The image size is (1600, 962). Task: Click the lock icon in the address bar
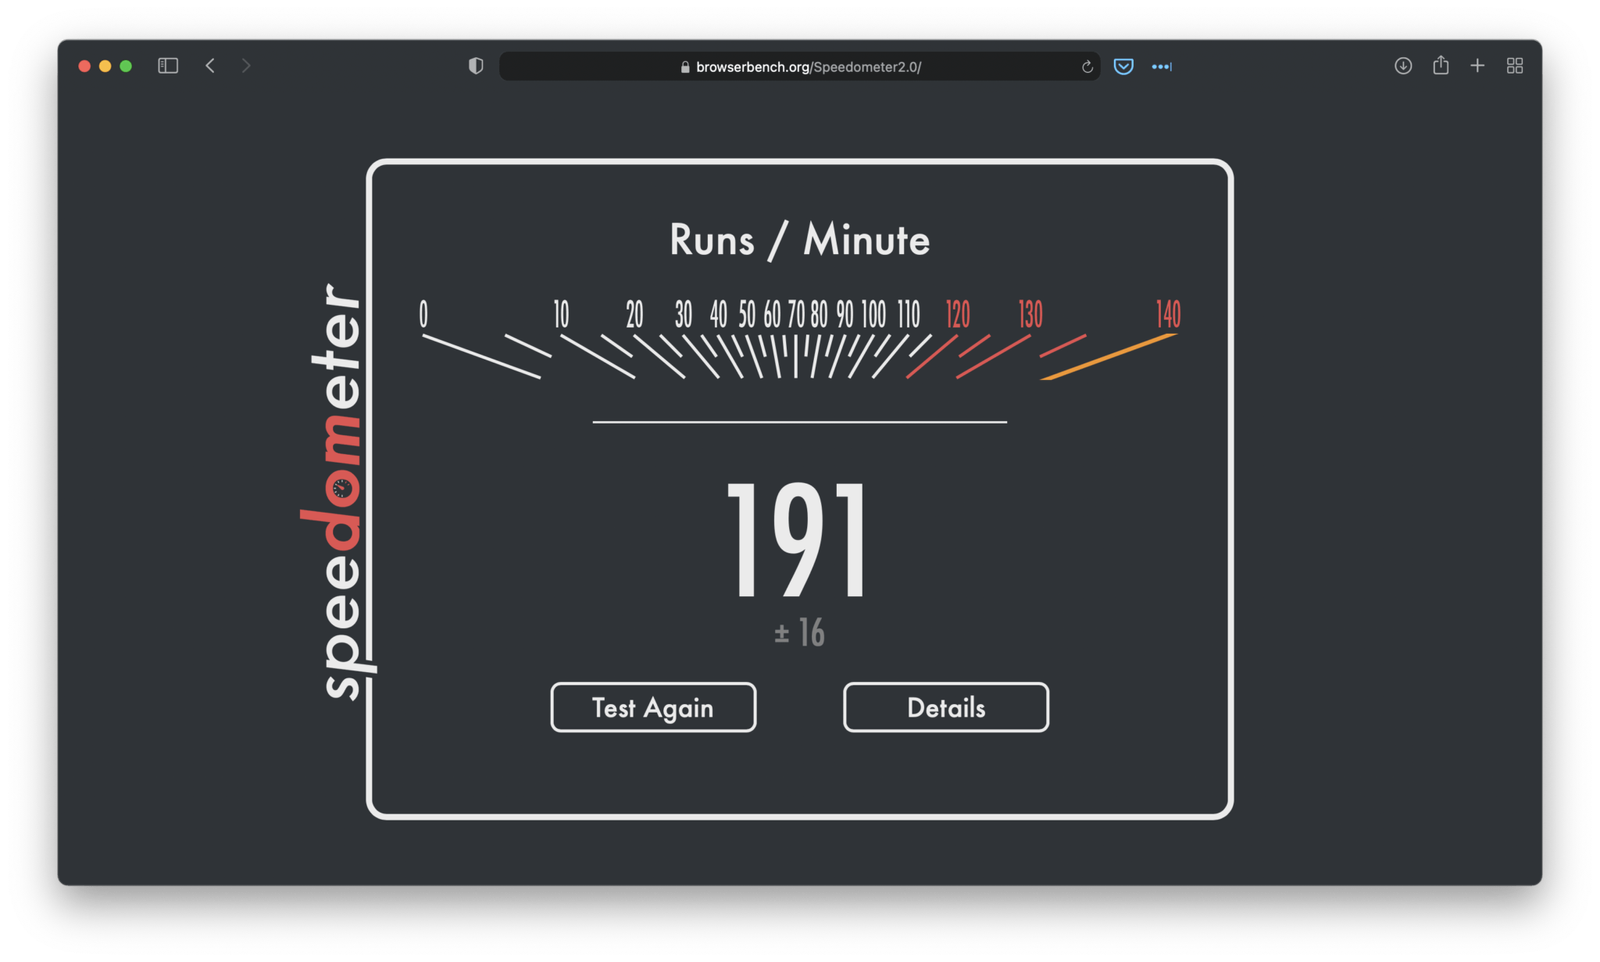(x=685, y=67)
